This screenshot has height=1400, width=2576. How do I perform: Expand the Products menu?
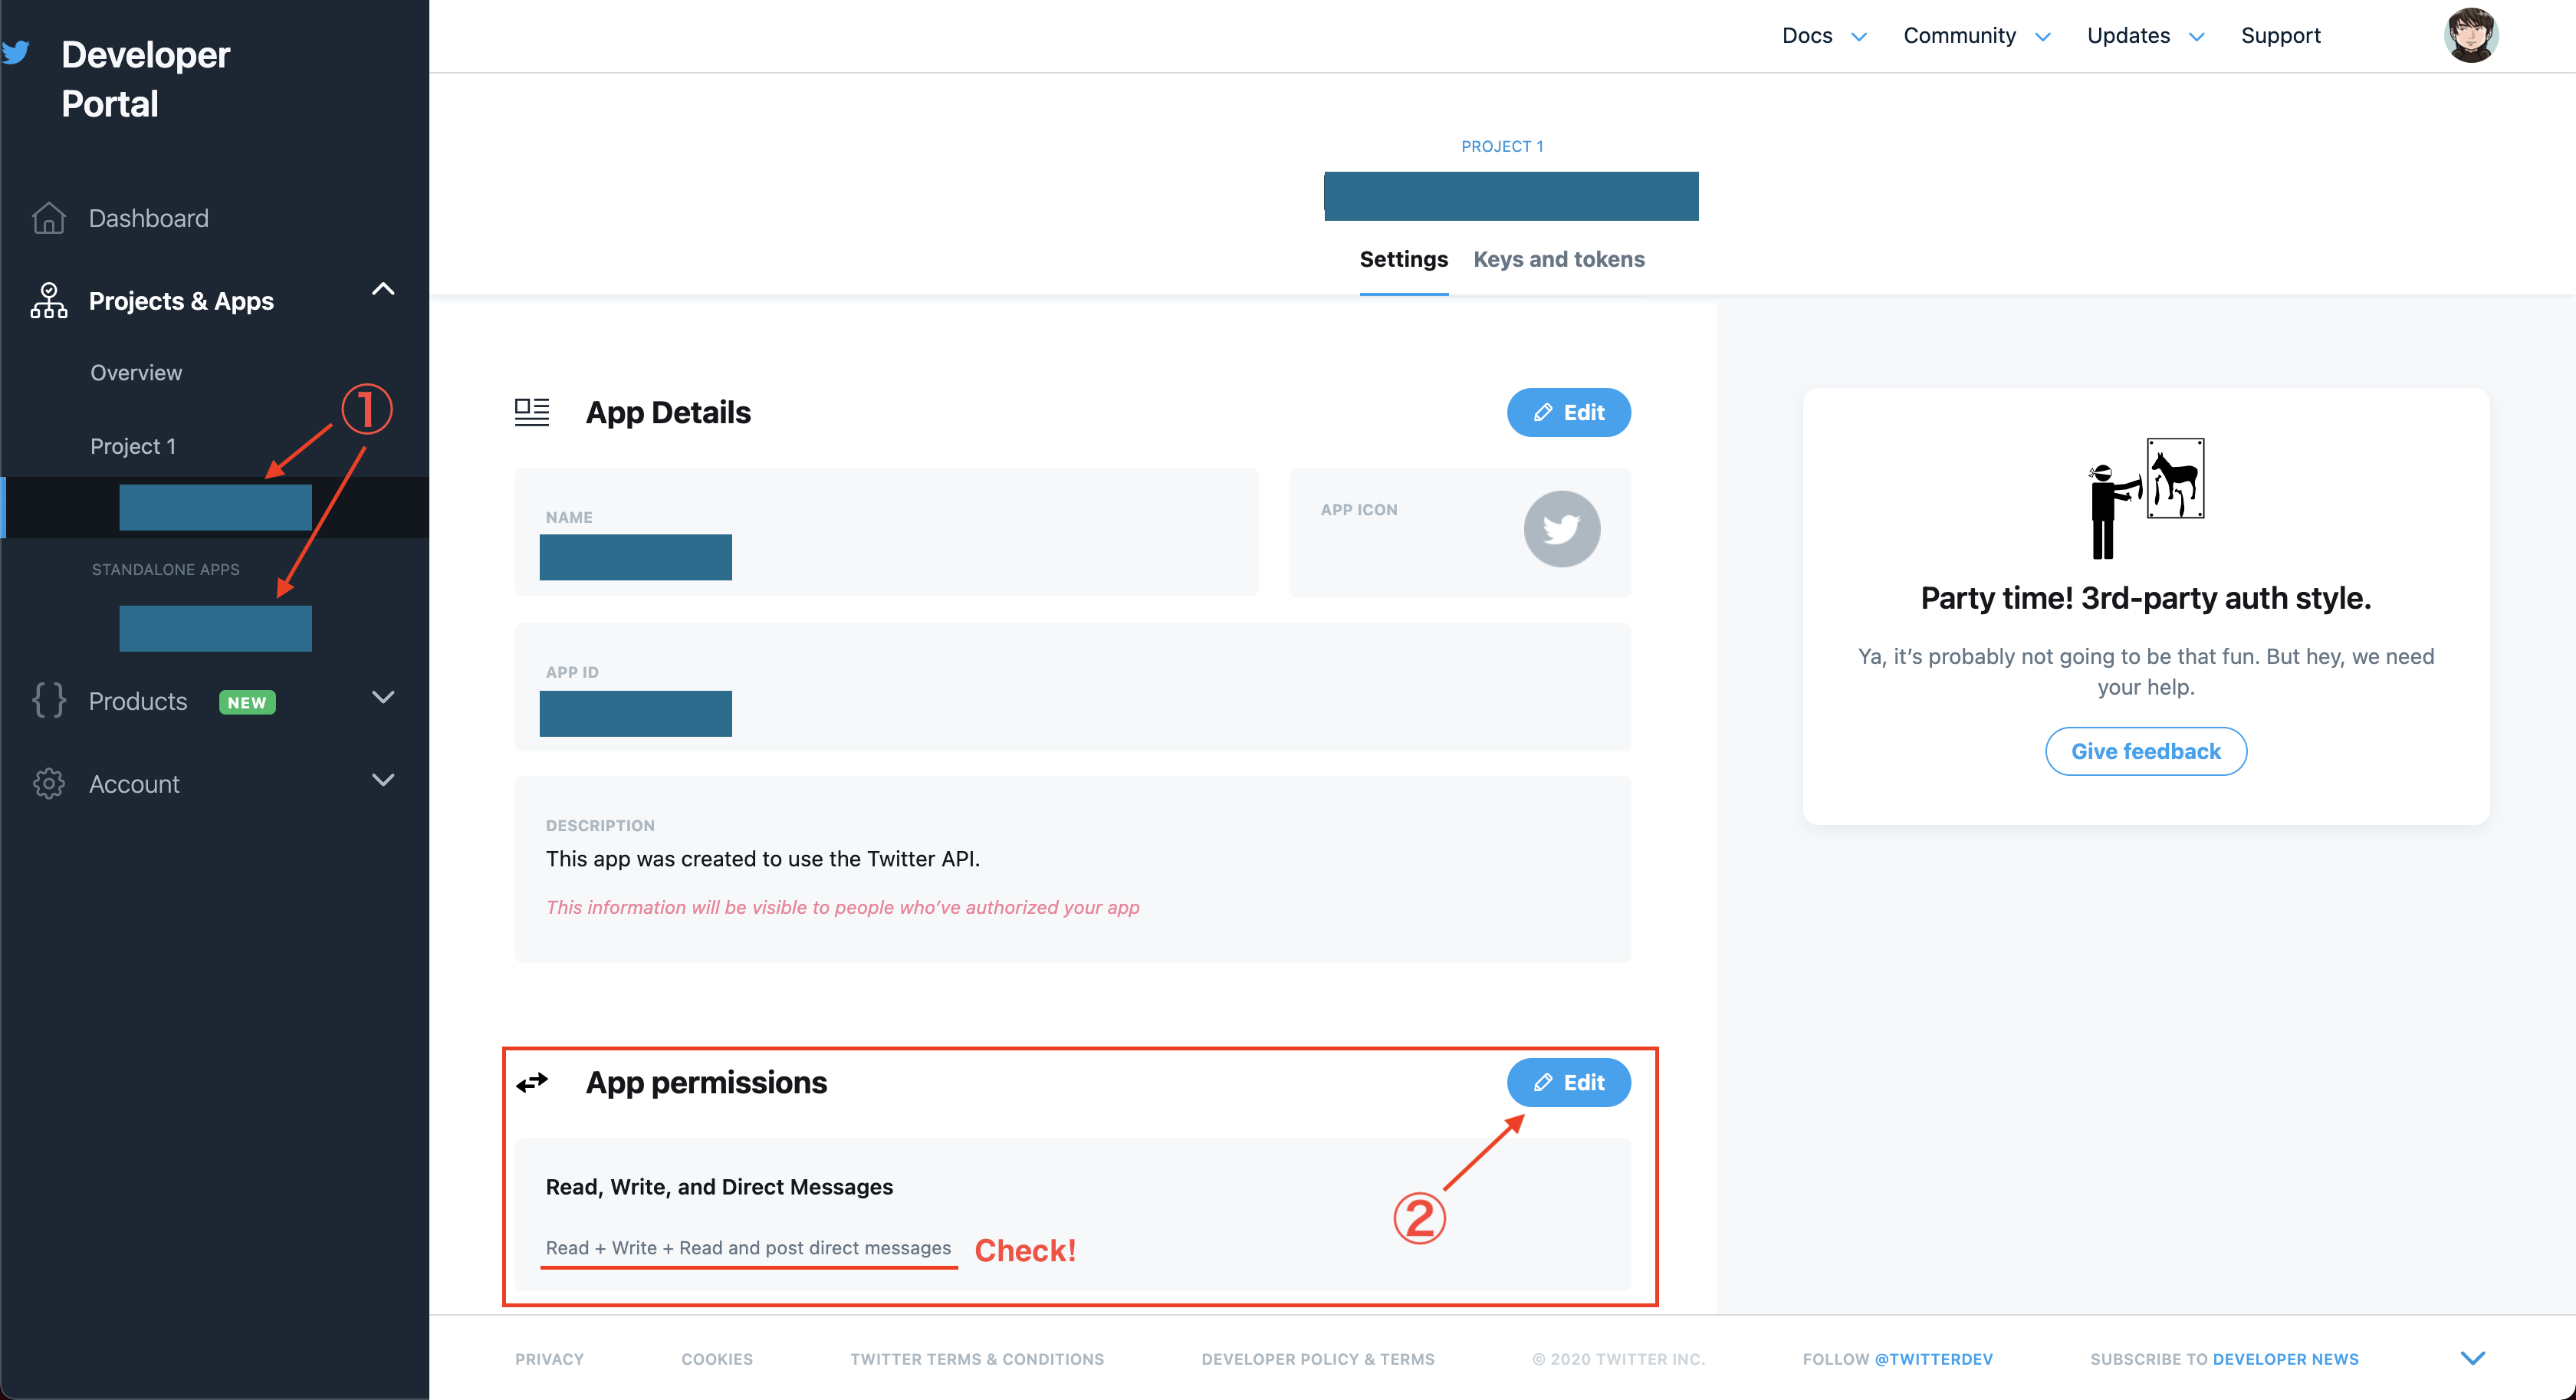click(x=383, y=697)
